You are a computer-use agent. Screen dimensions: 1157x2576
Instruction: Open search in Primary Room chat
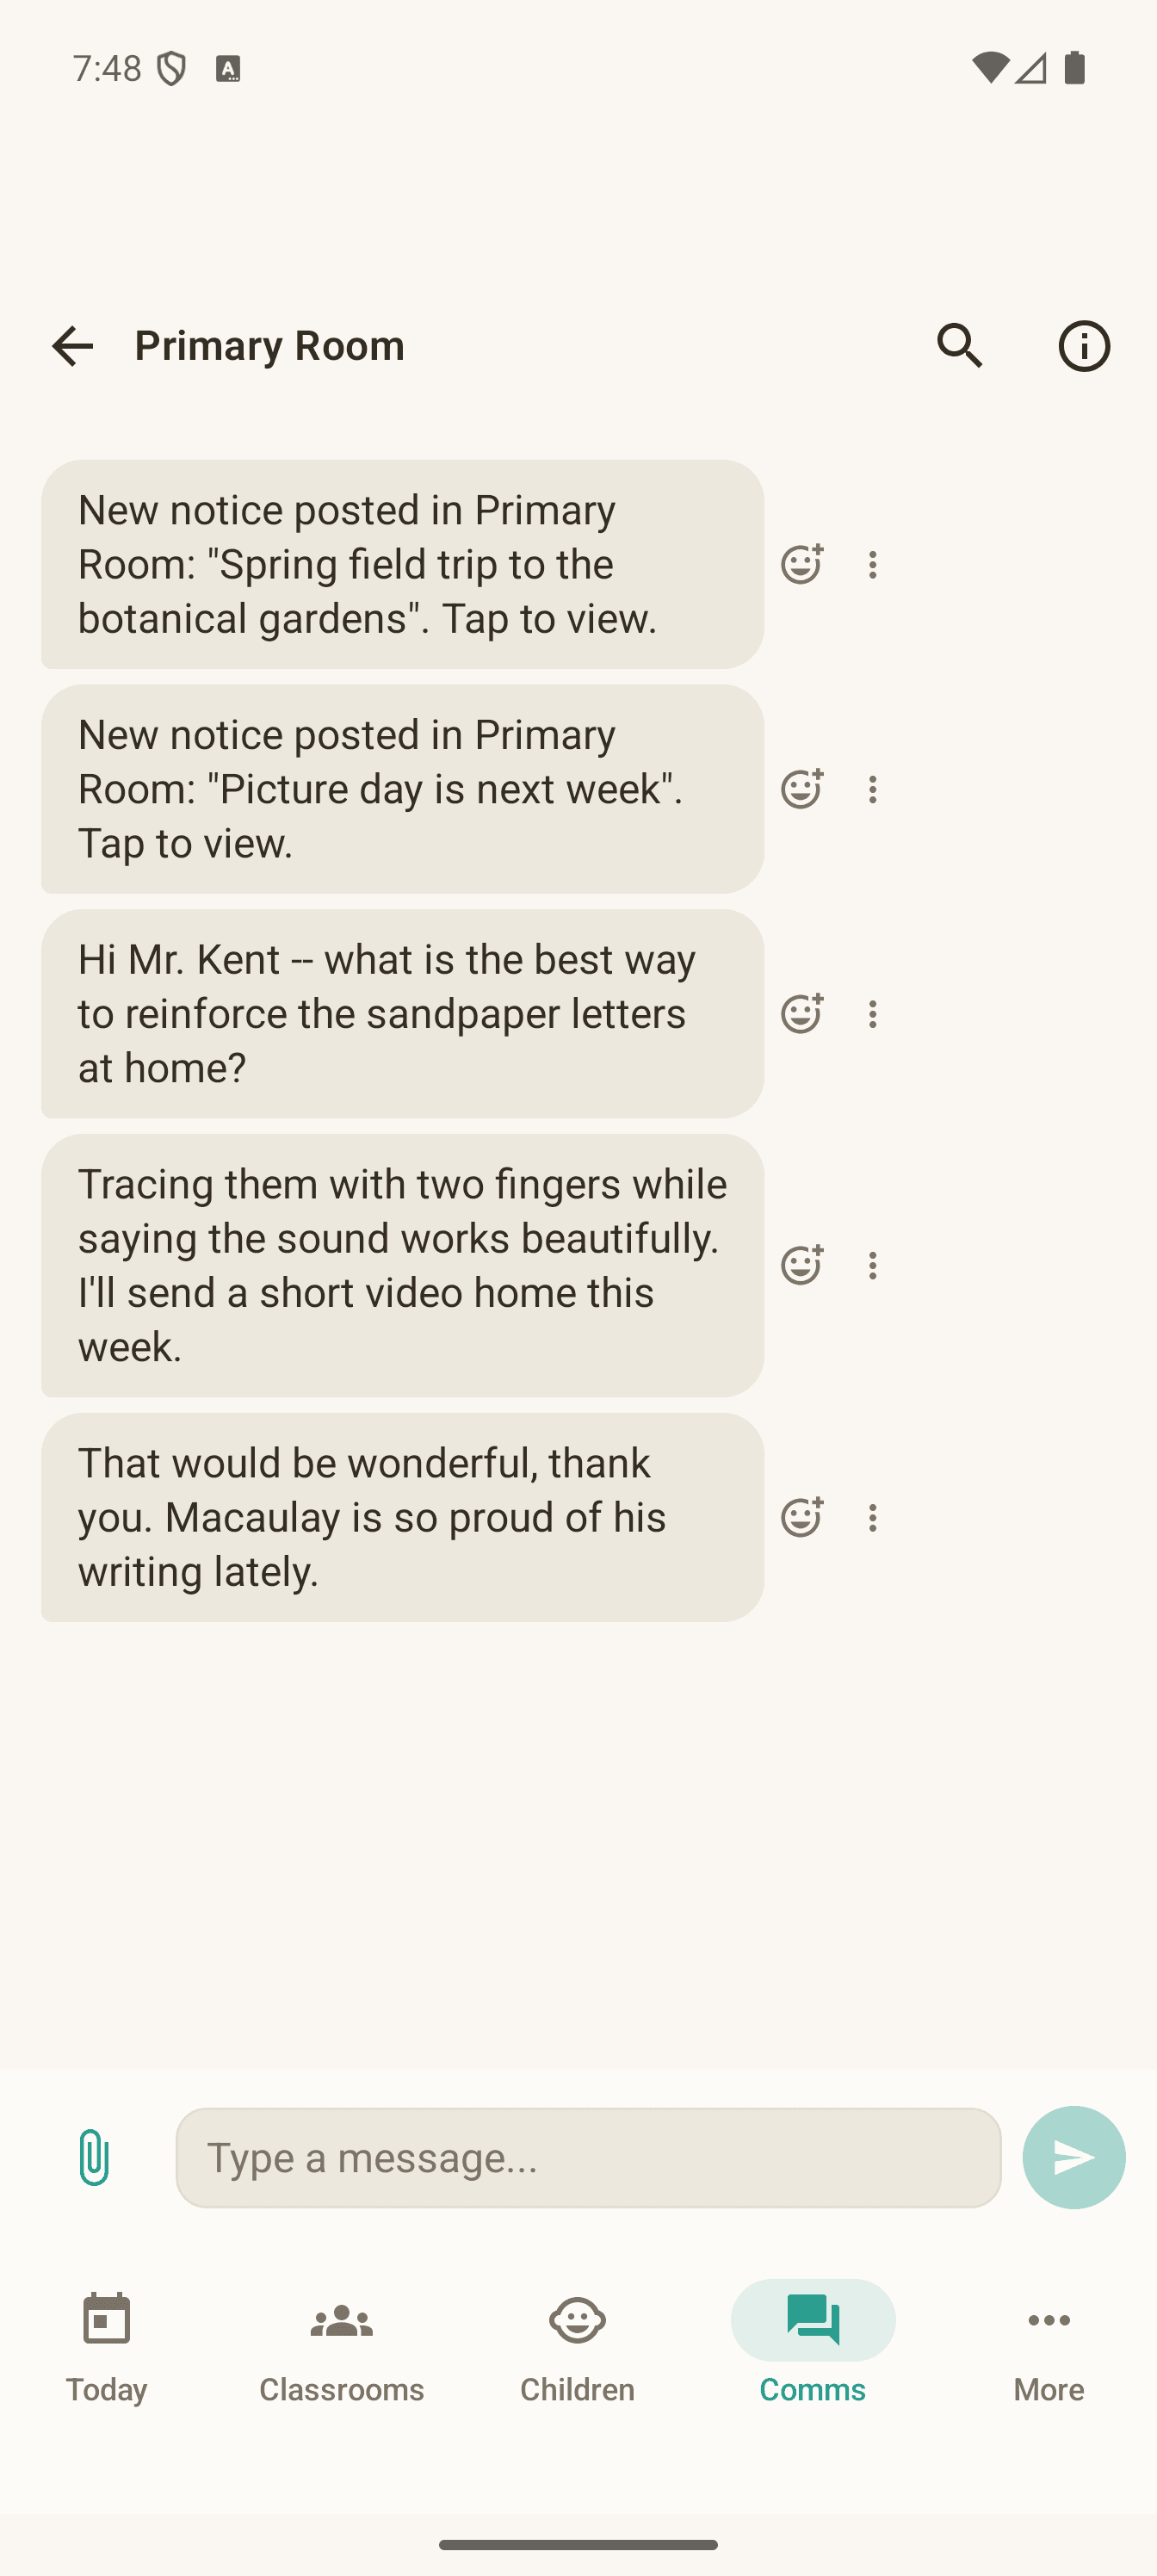(x=960, y=346)
